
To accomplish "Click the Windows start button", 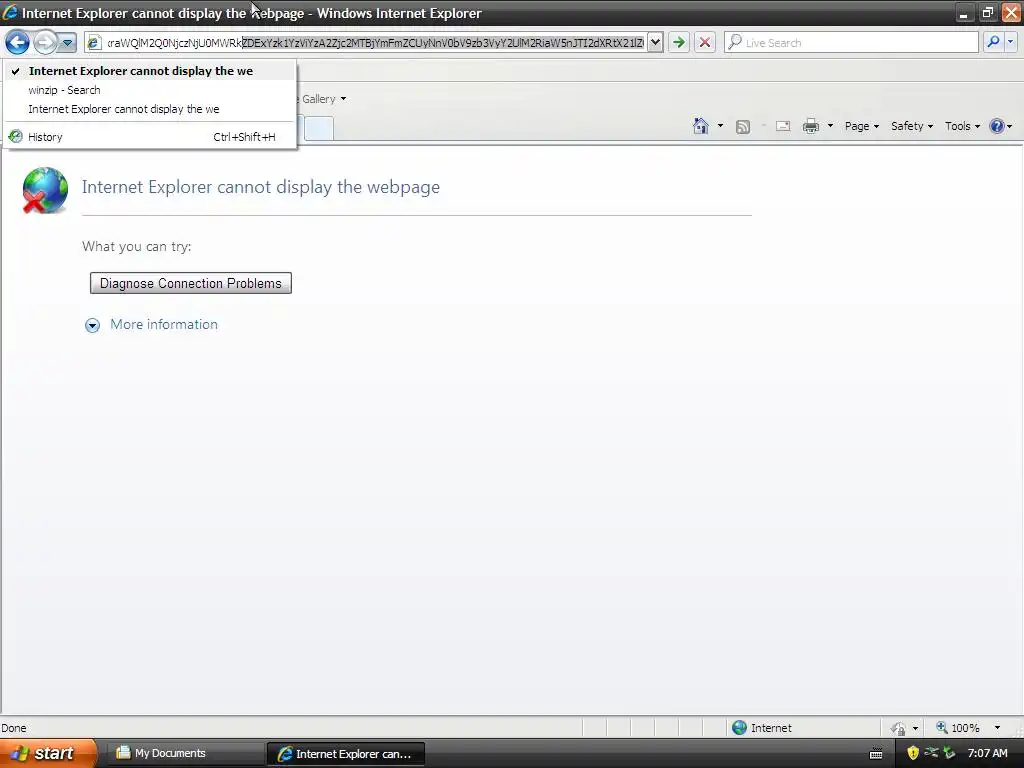I will [x=47, y=754].
